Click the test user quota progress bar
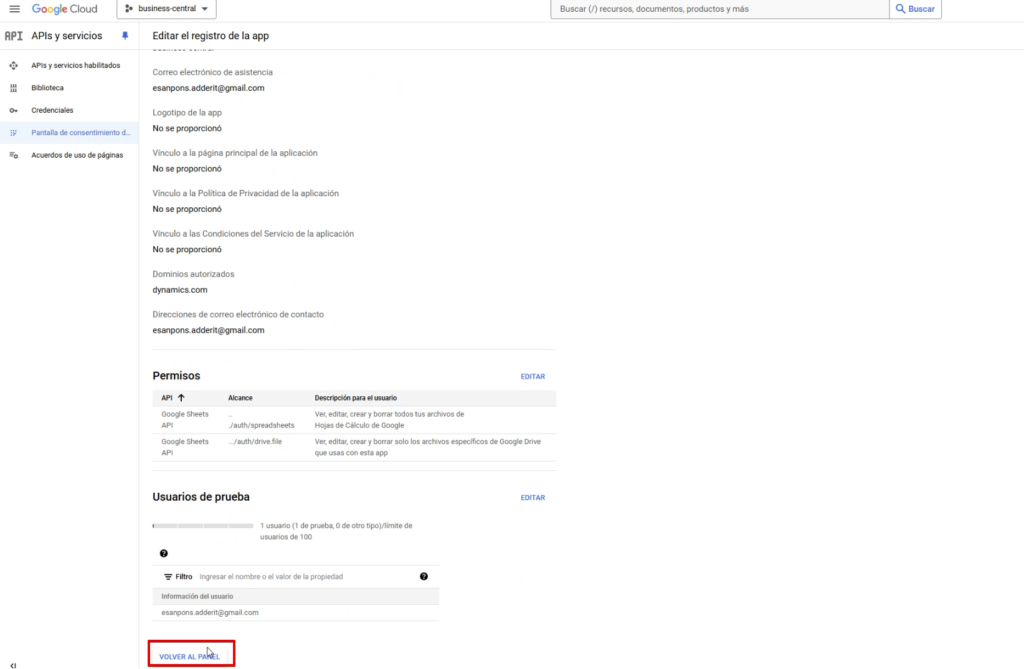 [x=203, y=526]
